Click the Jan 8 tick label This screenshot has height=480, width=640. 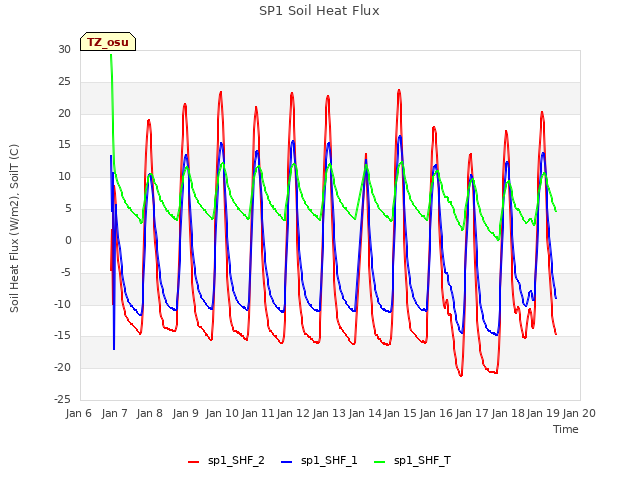pyautogui.click(x=150, y=413)
